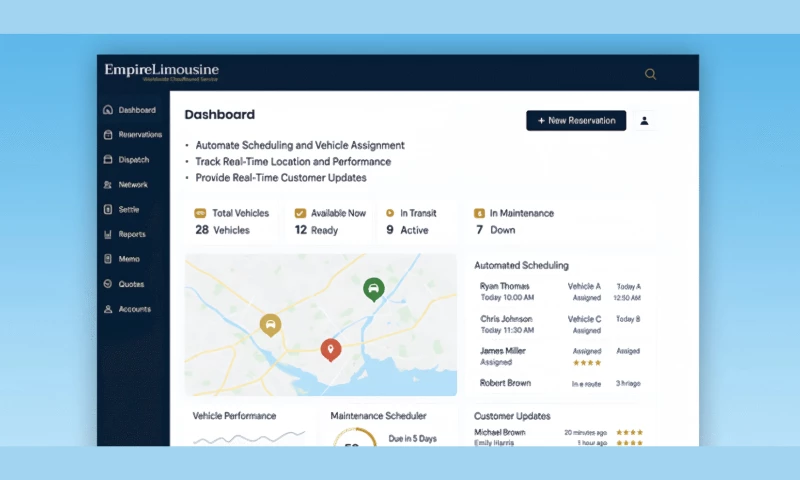
Task: Click the '3 hr ago' status text
Action: [628, 384]
